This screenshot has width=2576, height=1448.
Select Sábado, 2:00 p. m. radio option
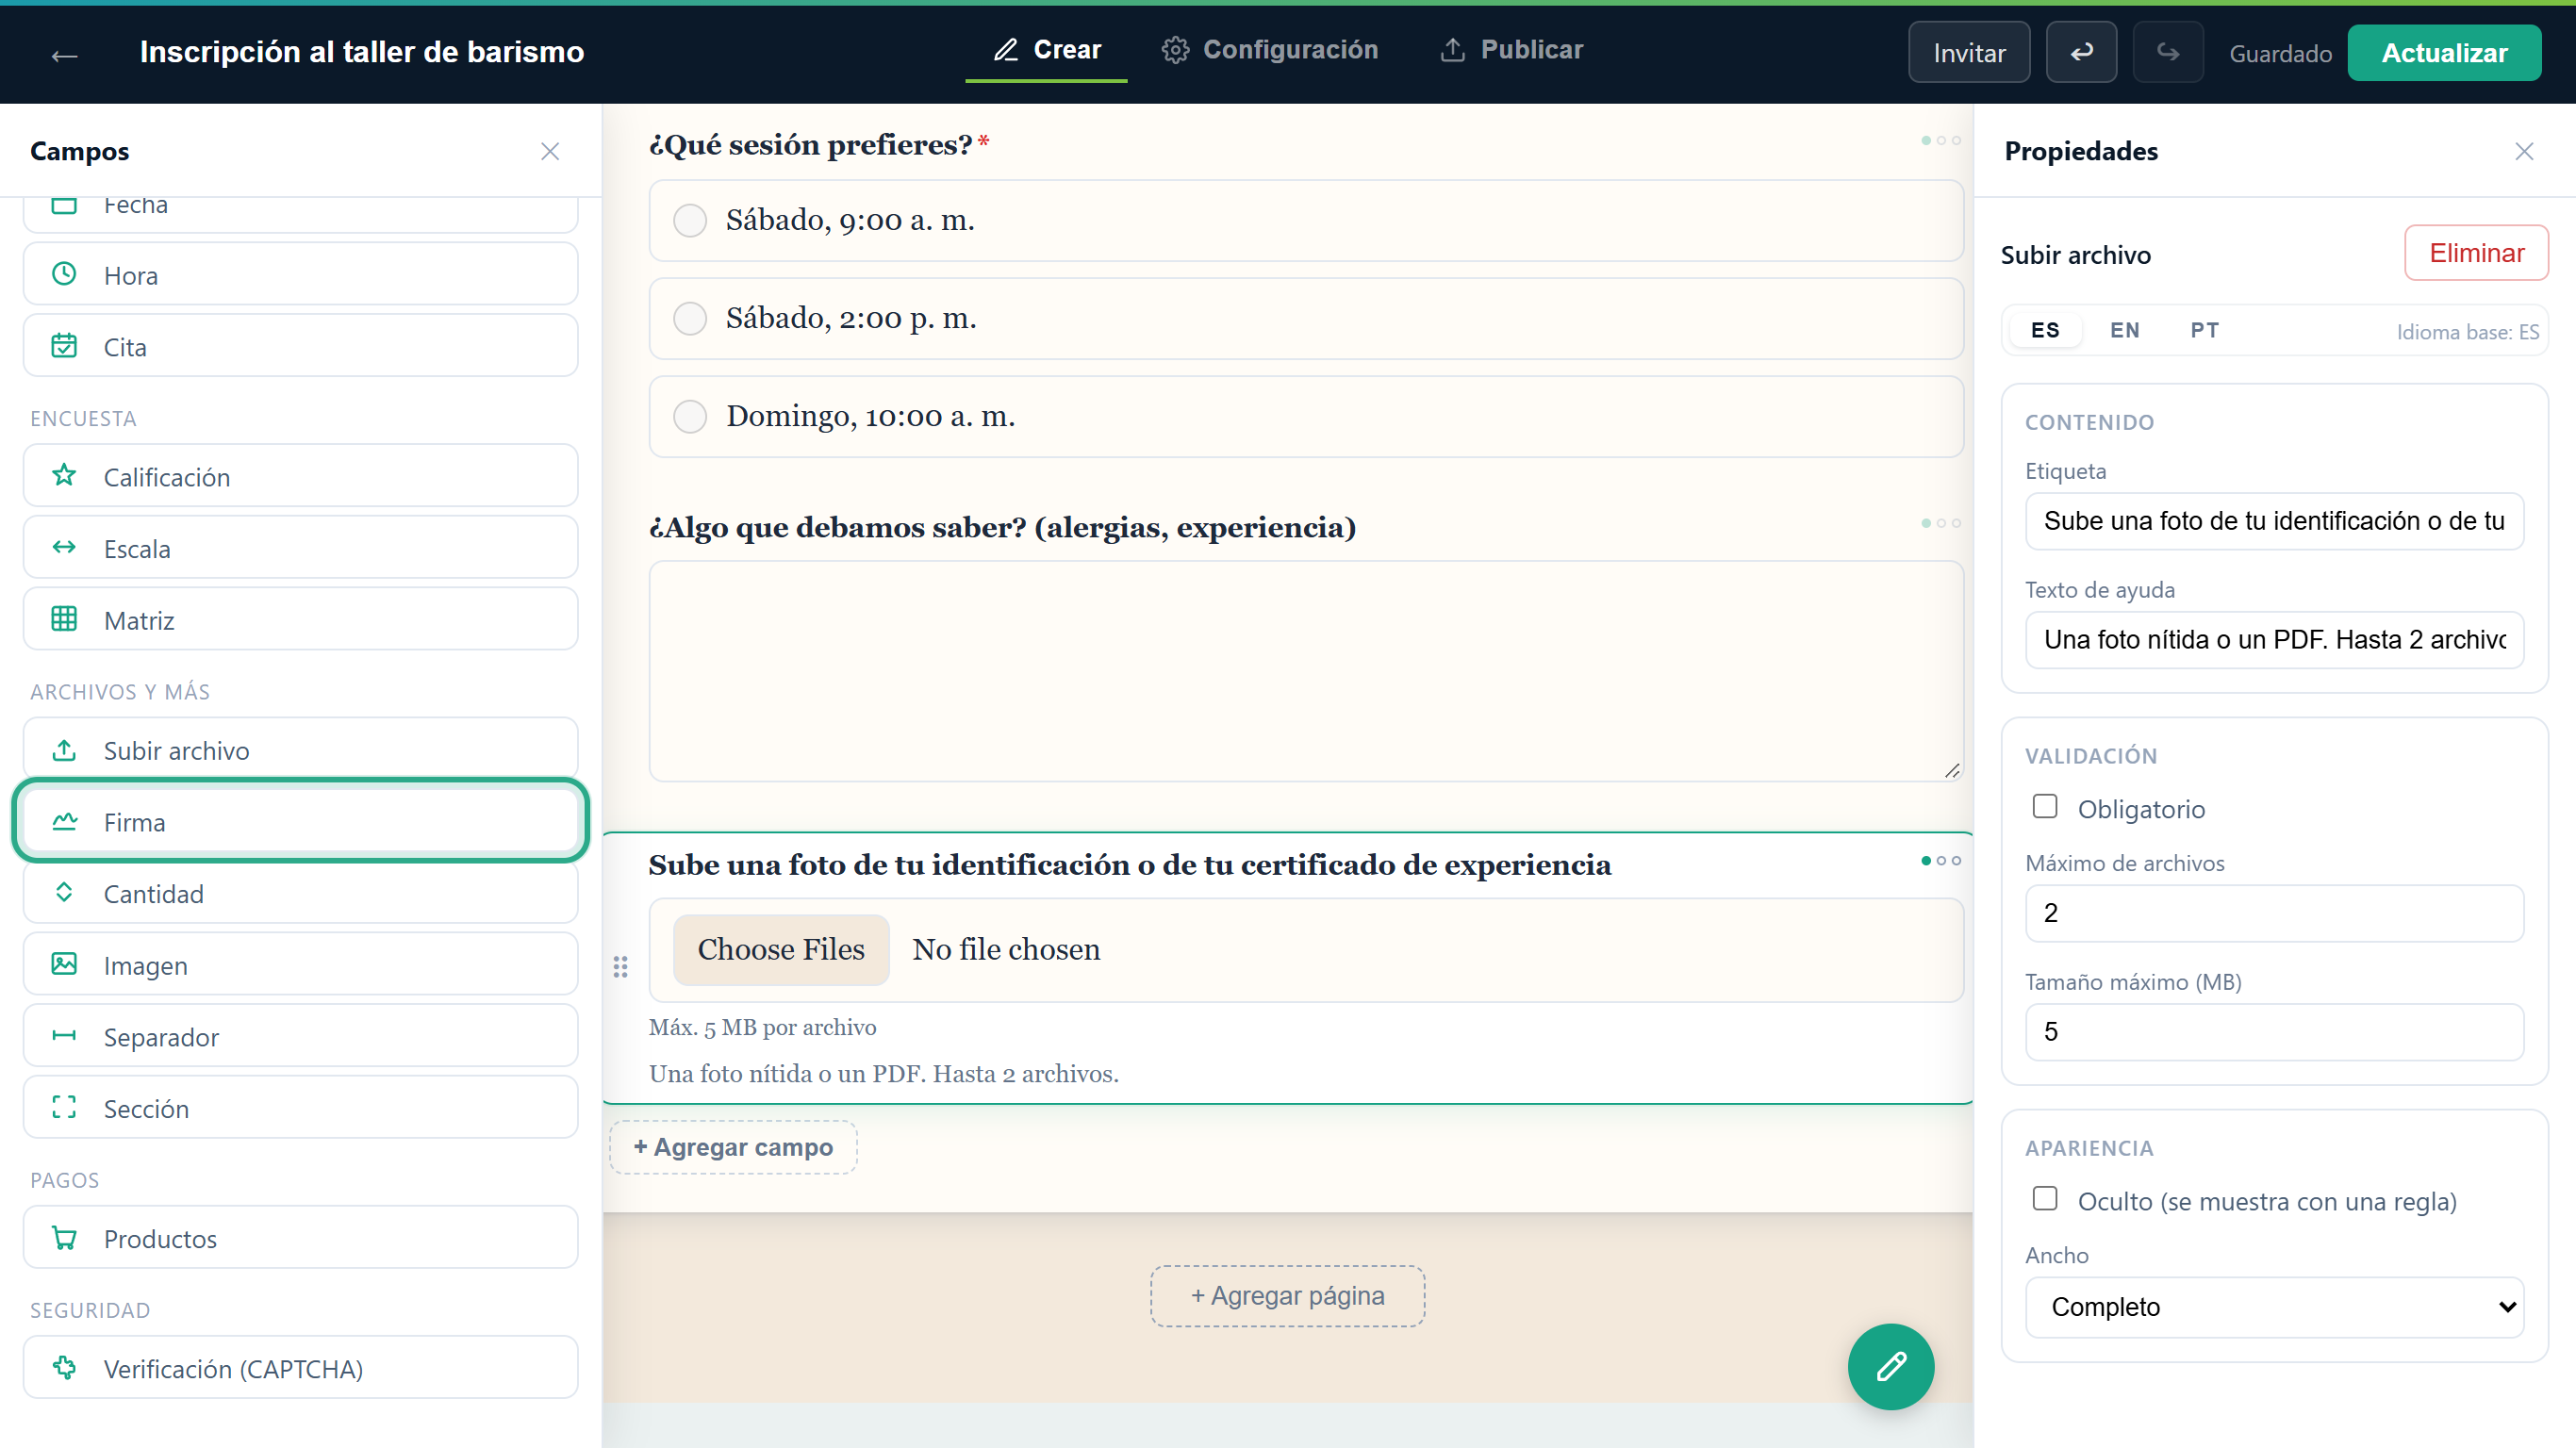690,318
